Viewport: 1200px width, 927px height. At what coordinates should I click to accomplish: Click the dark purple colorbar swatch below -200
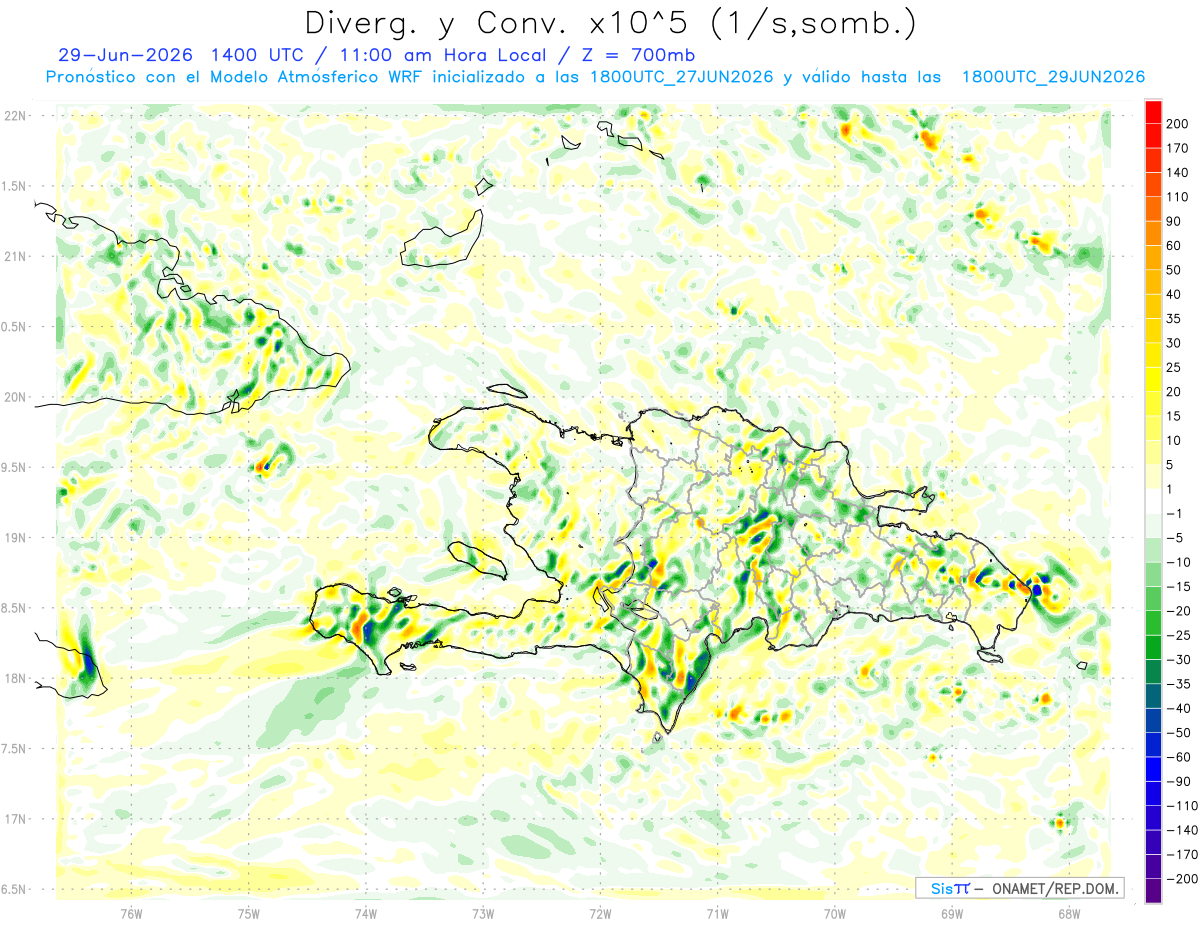coord(1153,891)
